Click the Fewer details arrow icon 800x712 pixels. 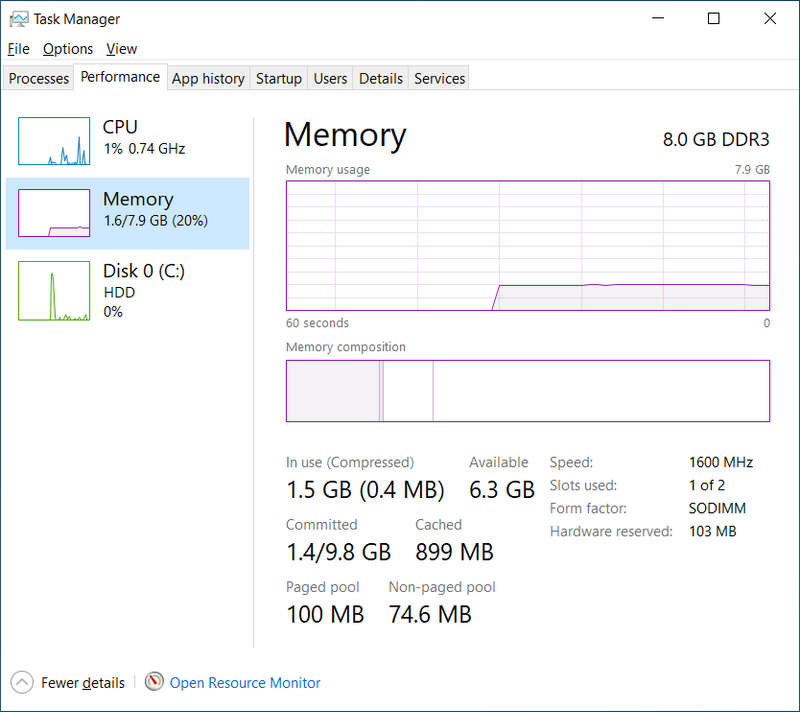[22, 682]
